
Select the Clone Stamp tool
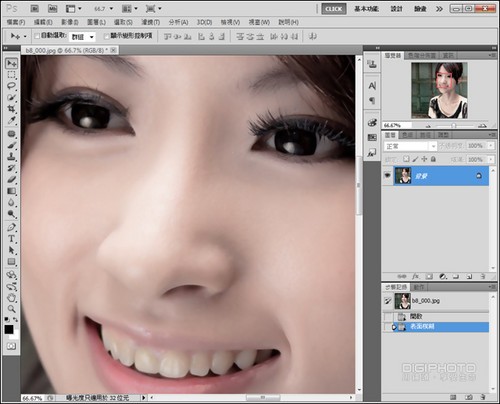11,156
